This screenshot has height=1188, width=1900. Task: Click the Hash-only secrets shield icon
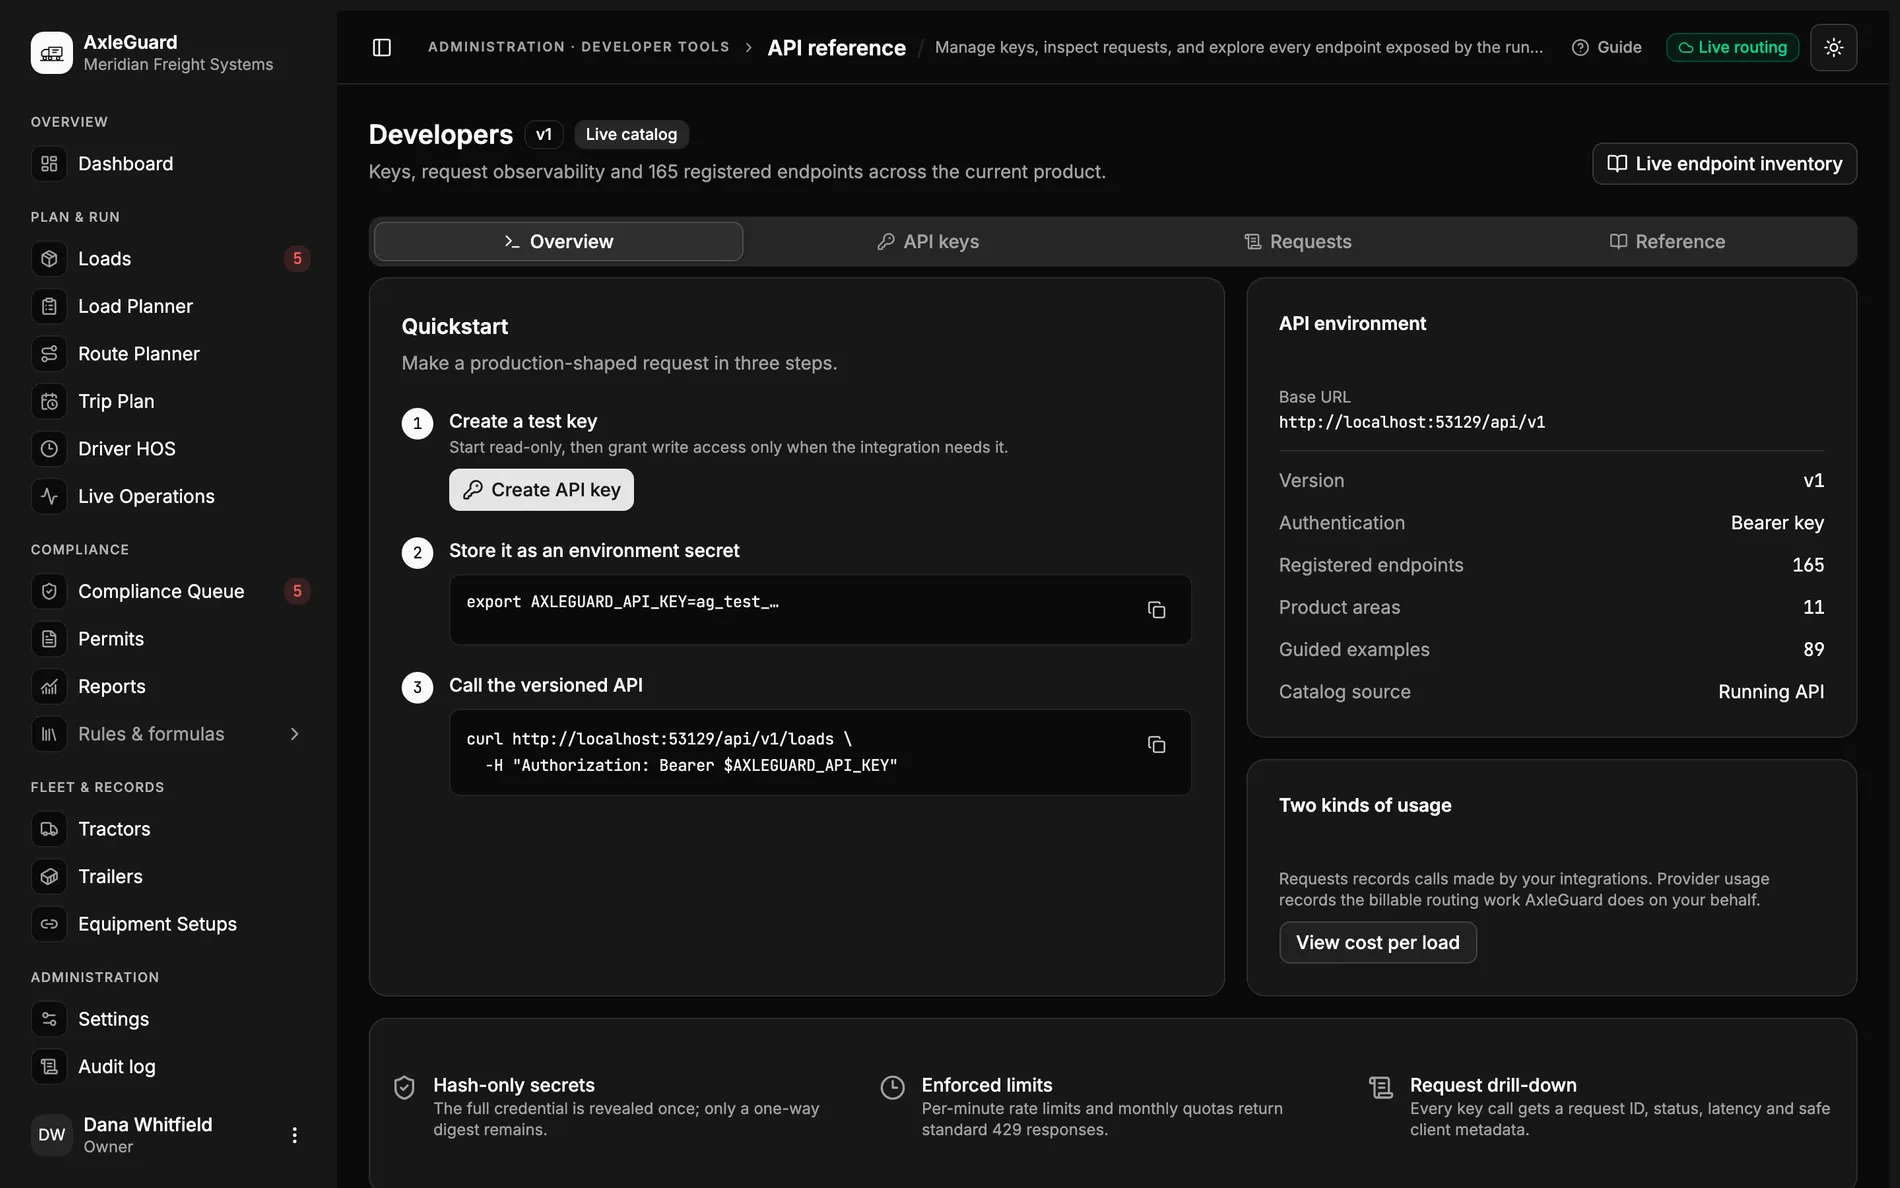404,1088
